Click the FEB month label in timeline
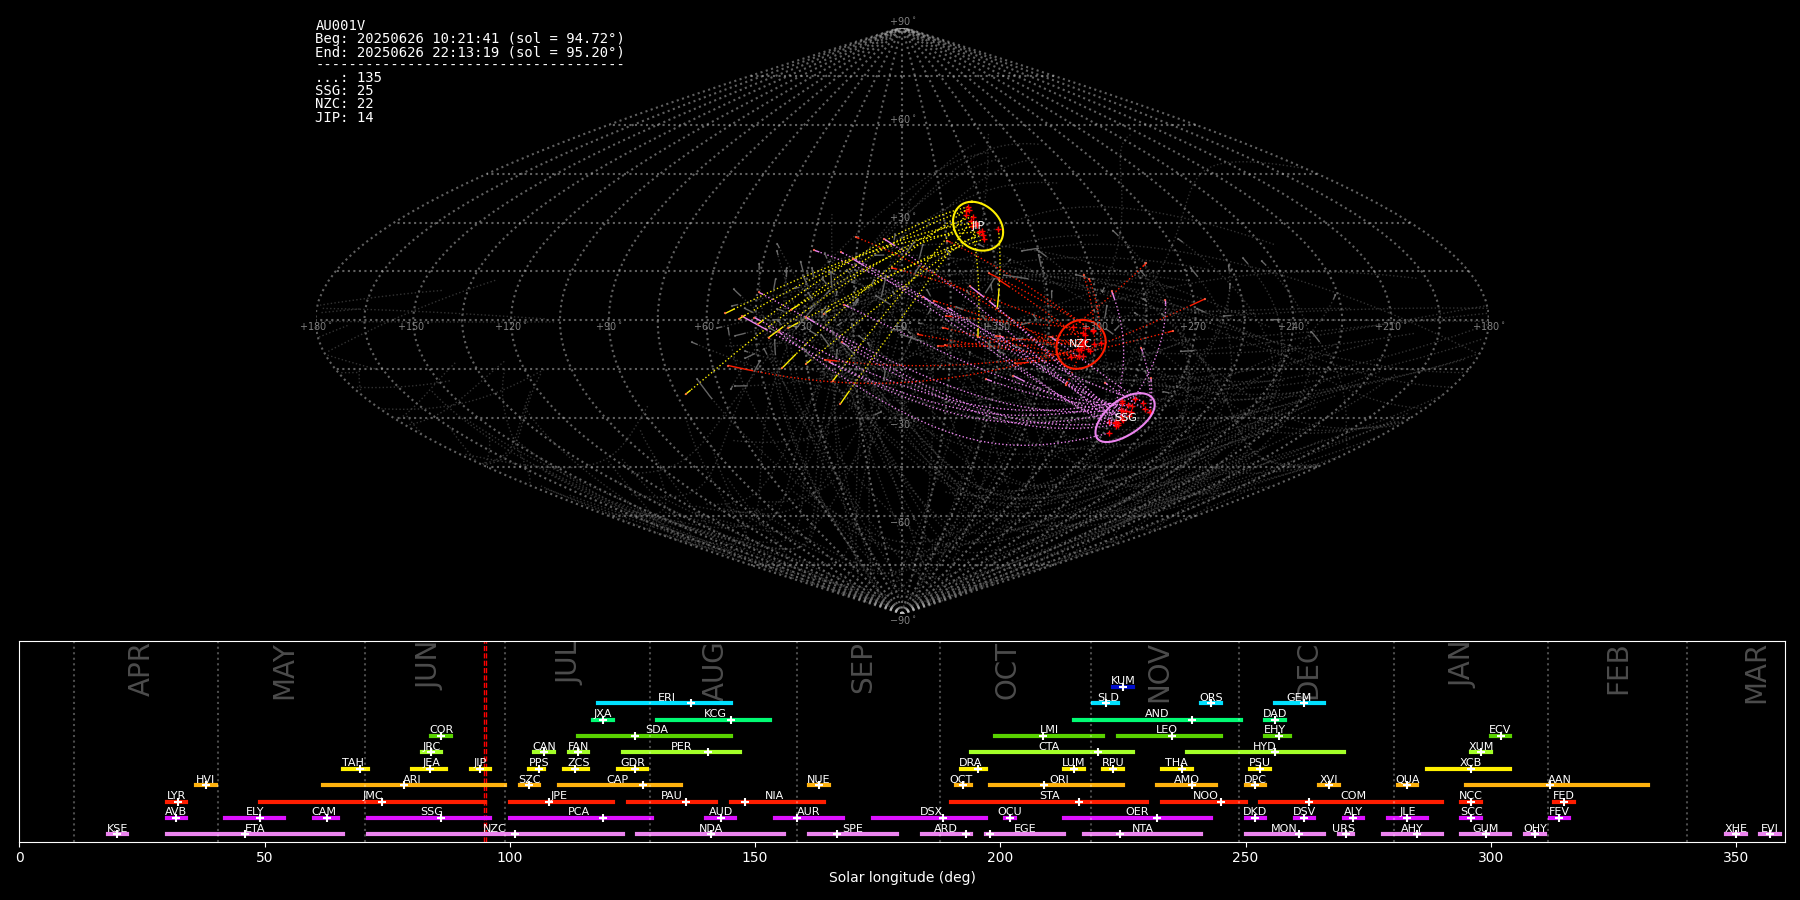The height and width of the screenshot is (900, 1800). [1618, 670]
